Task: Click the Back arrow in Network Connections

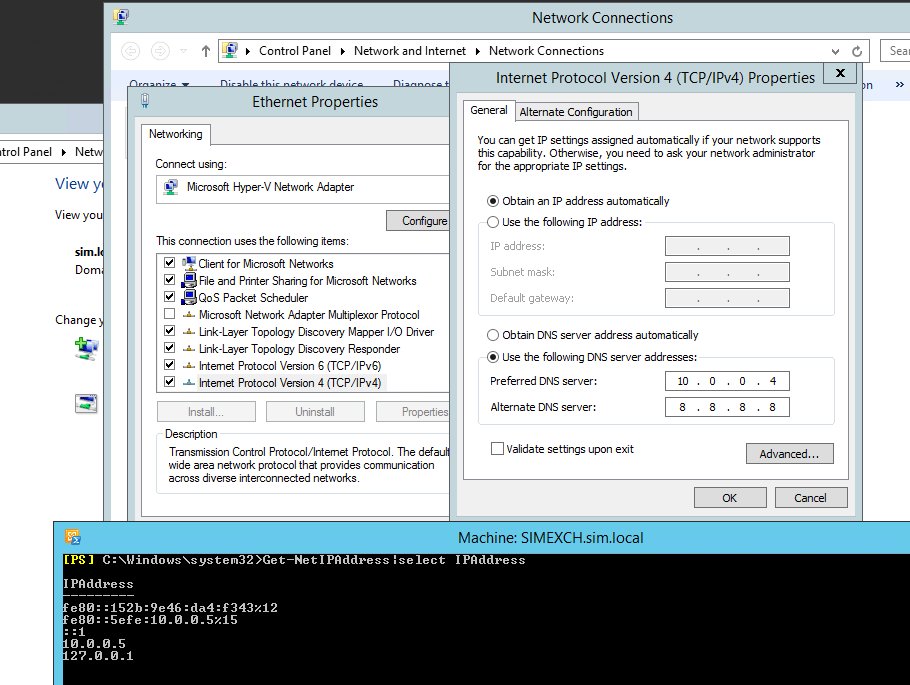Action: 131,51
